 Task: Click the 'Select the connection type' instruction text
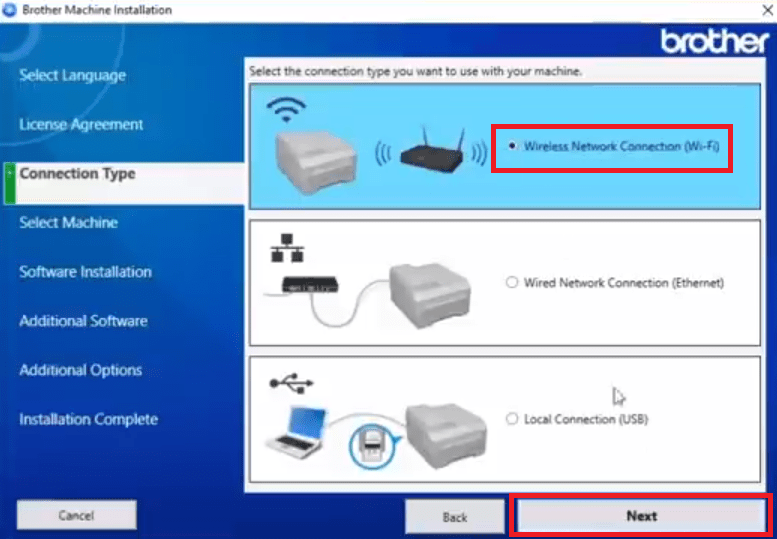click(416, 71)
